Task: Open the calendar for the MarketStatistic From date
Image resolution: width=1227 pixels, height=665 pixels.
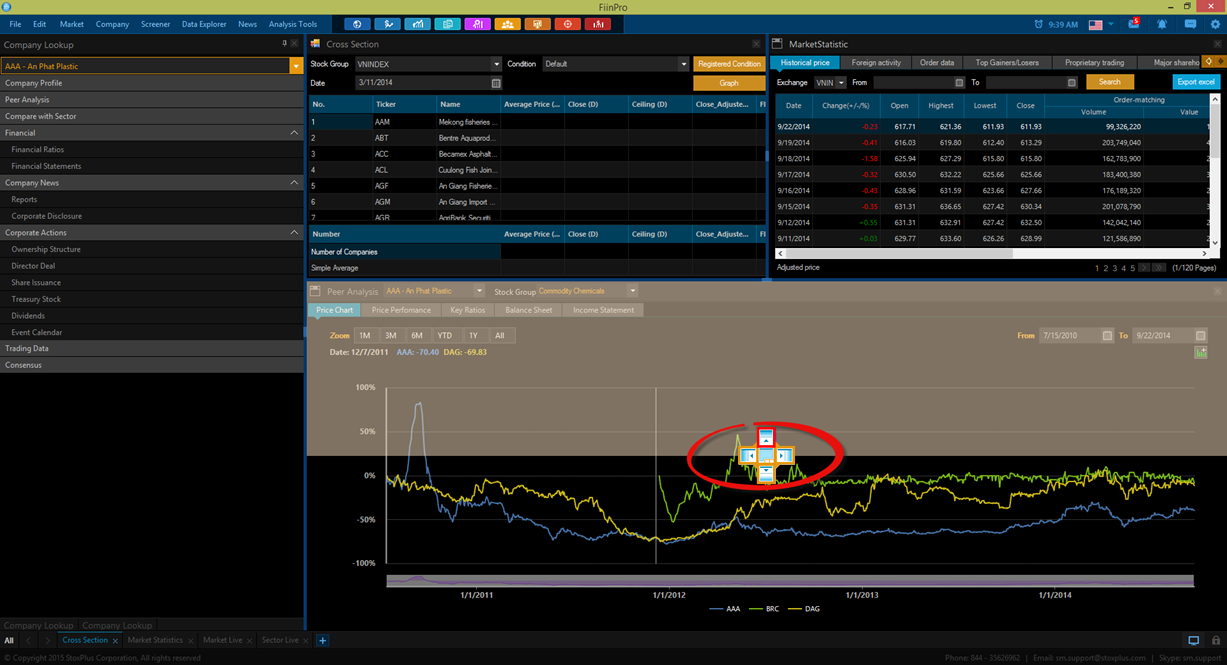Action: tap(959, 82)
